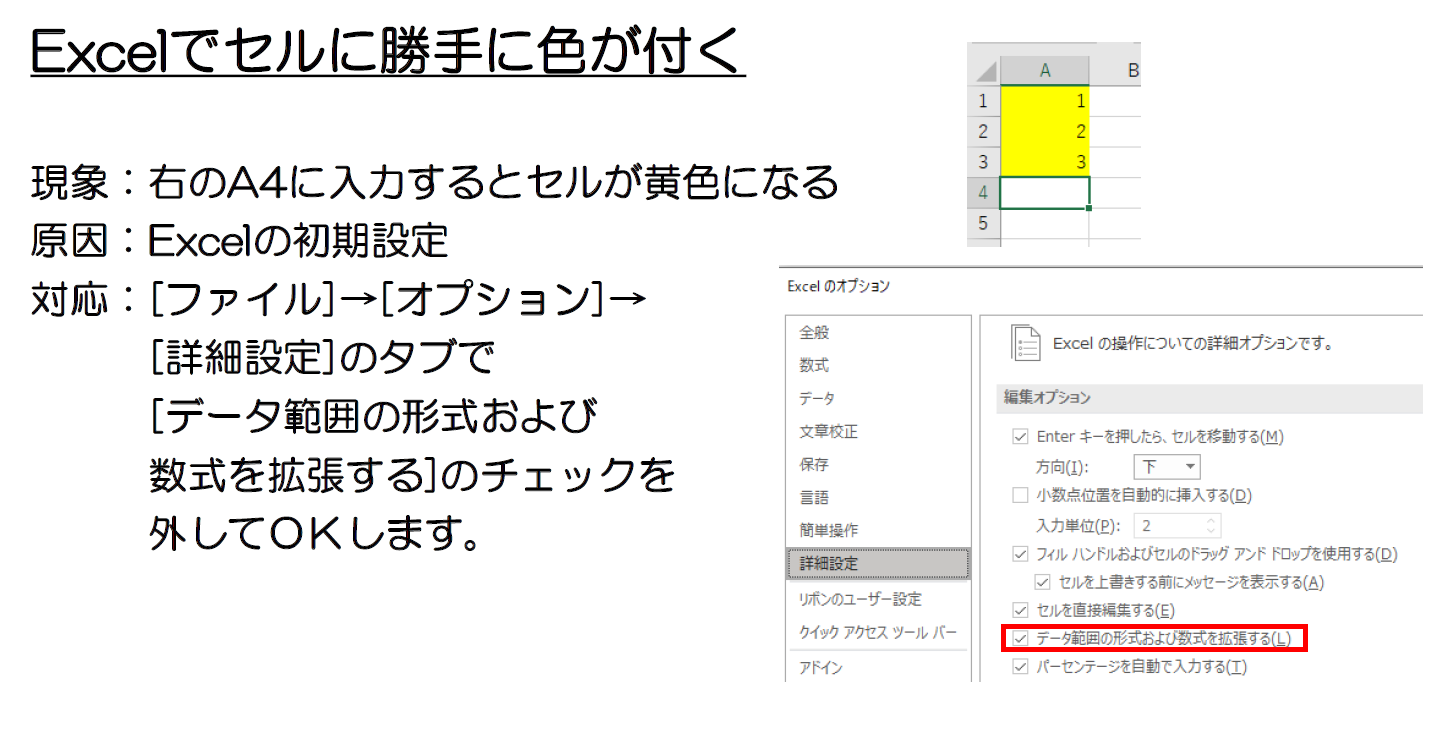Select the empty cell A4
1432x752 pixels.
click(x=1044, y=192)
